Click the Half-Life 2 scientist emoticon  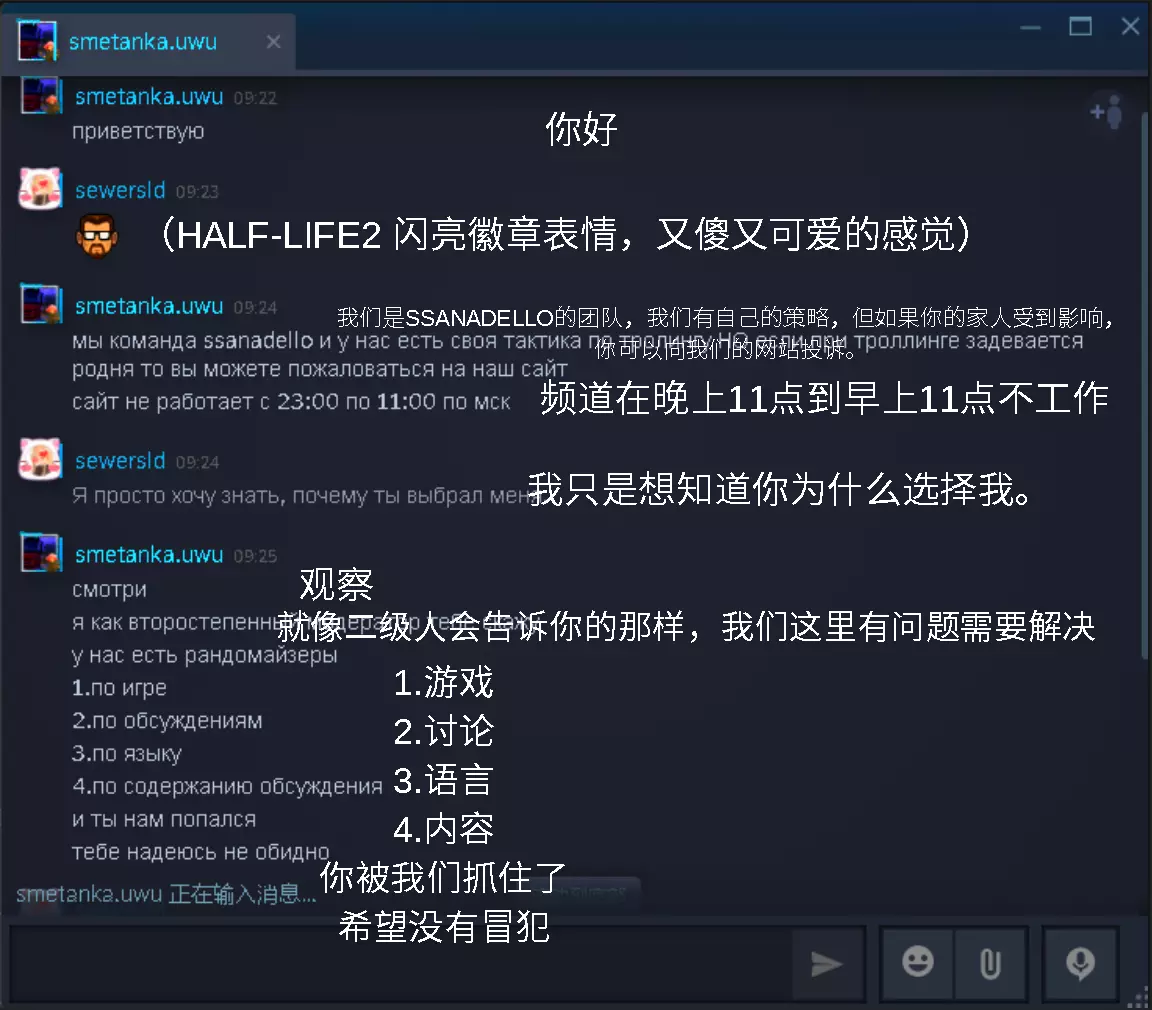click(x=97, y=235)
